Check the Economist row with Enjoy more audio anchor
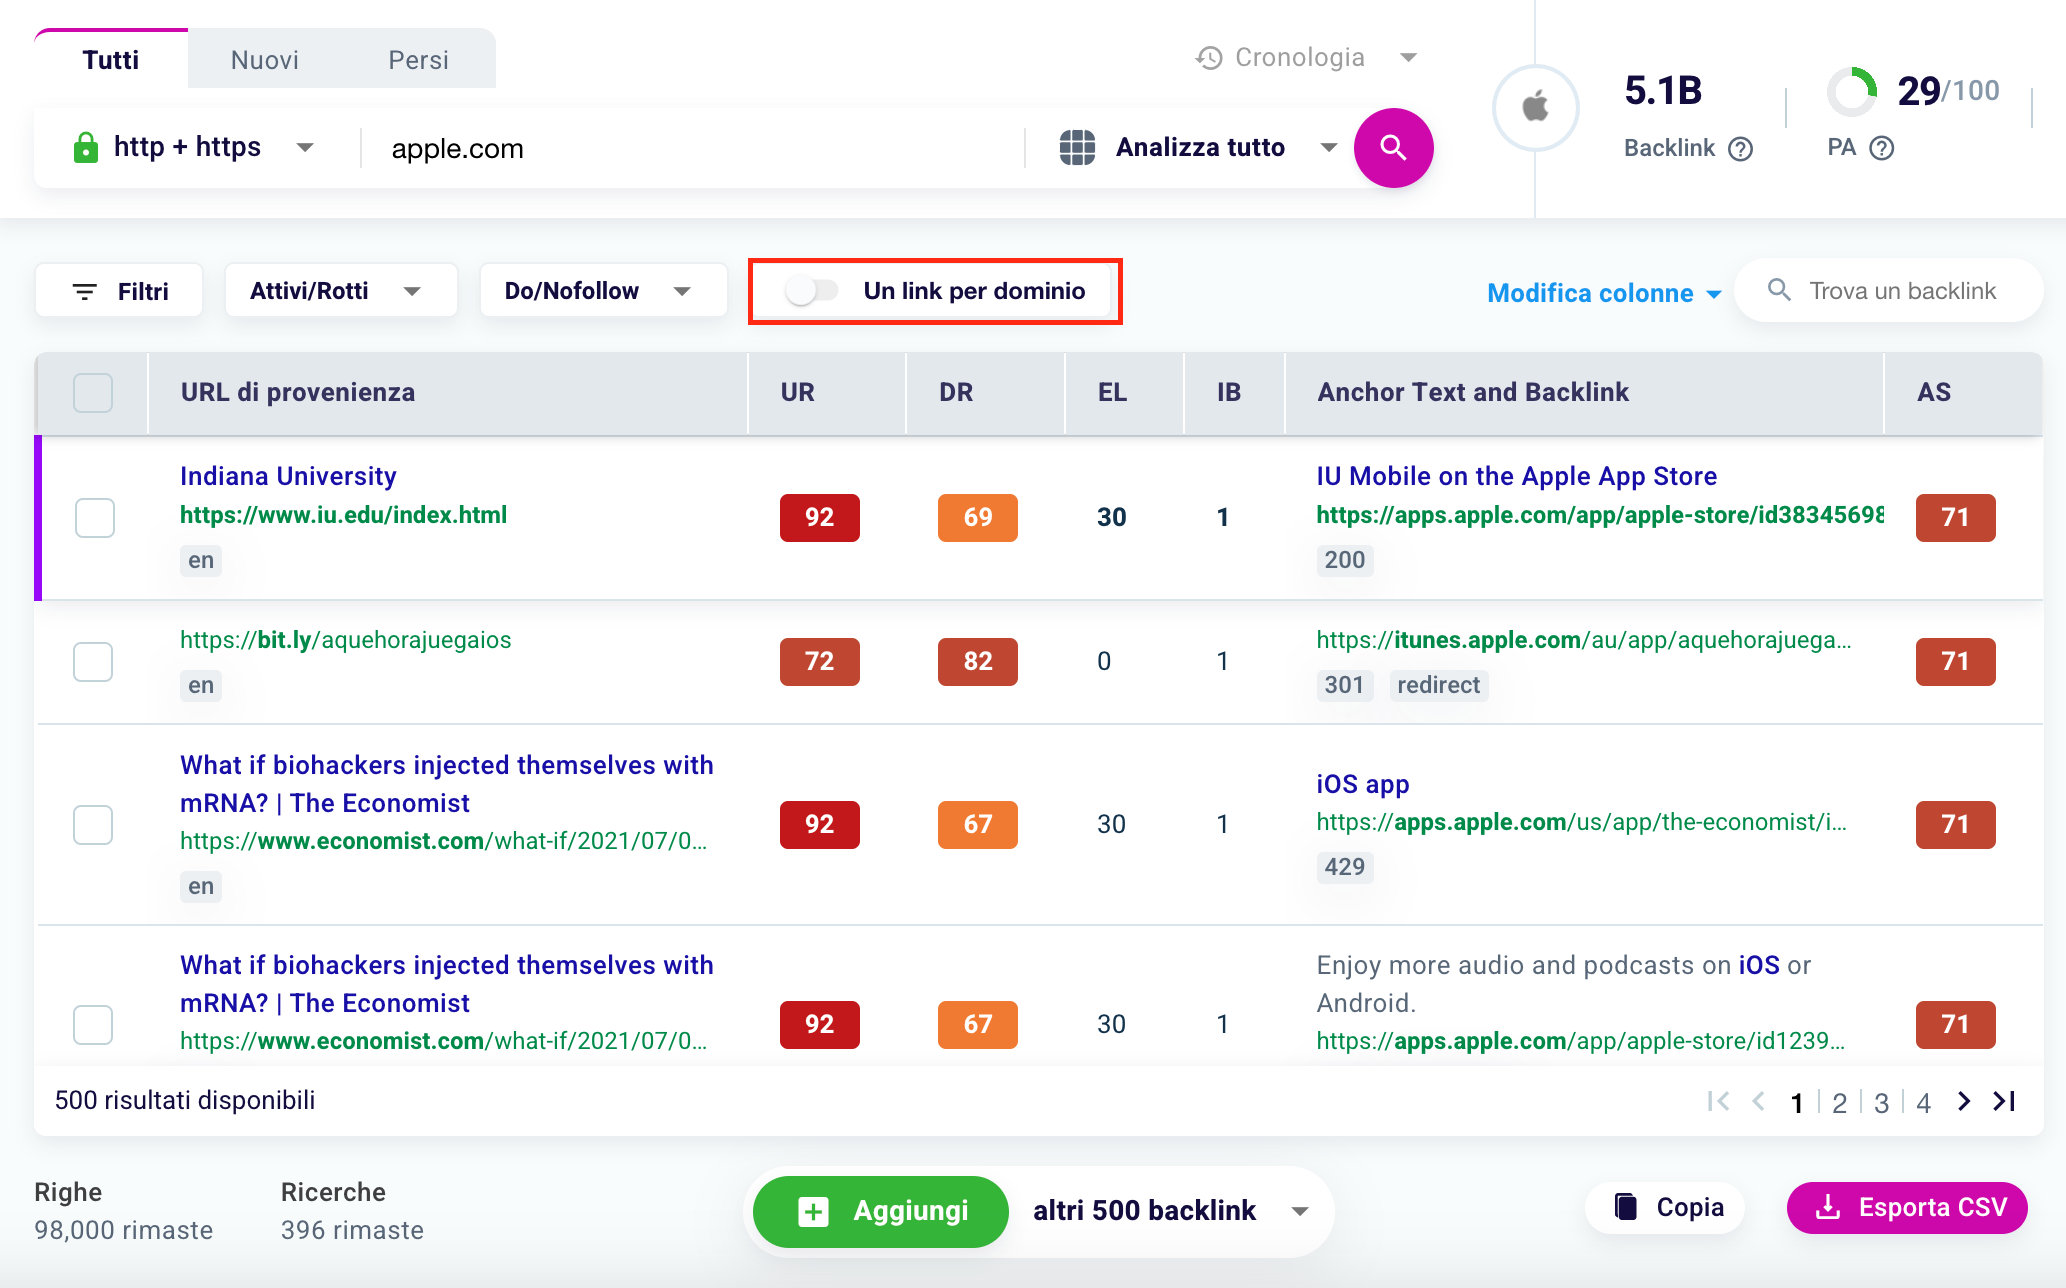This screenshot has height=1288, width=2066. click(x=93, y=1025)
